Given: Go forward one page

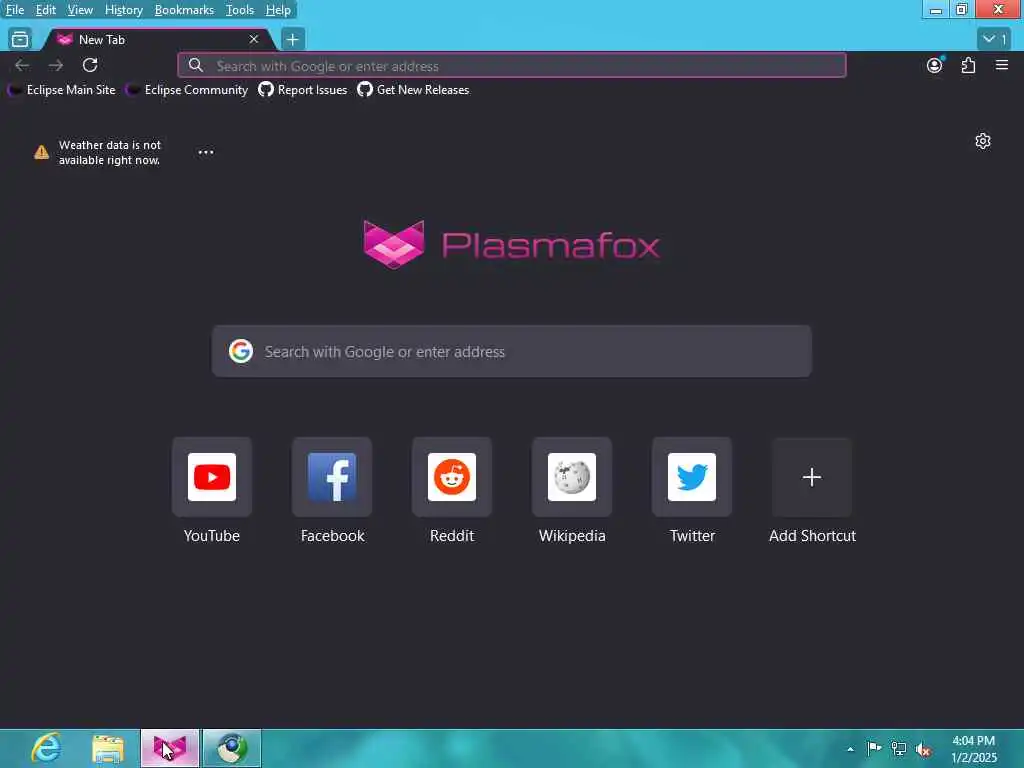Looking at the screenshot, I should point(56,65).
